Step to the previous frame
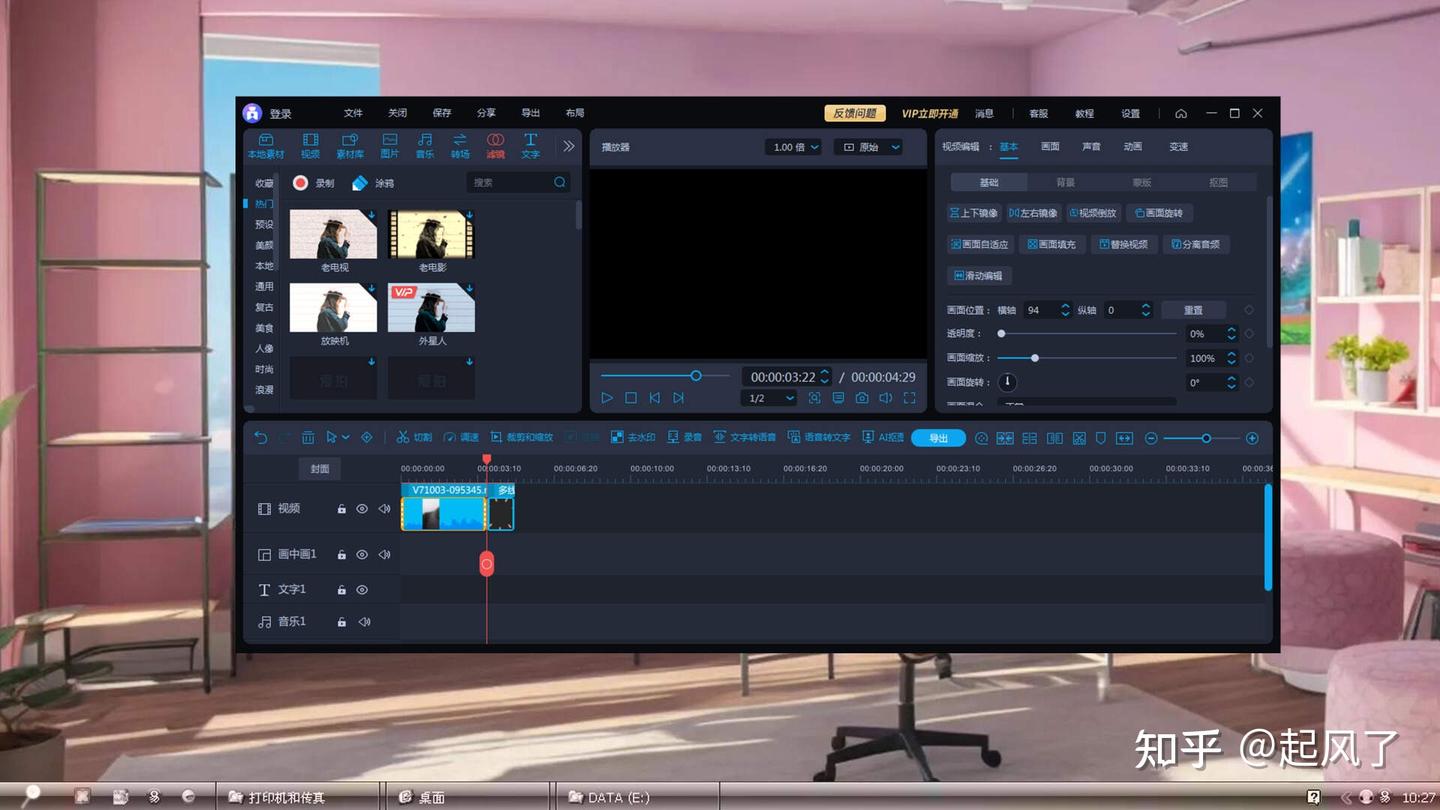The height and width of the screenshot is (810, 1440). click(655, 398)
